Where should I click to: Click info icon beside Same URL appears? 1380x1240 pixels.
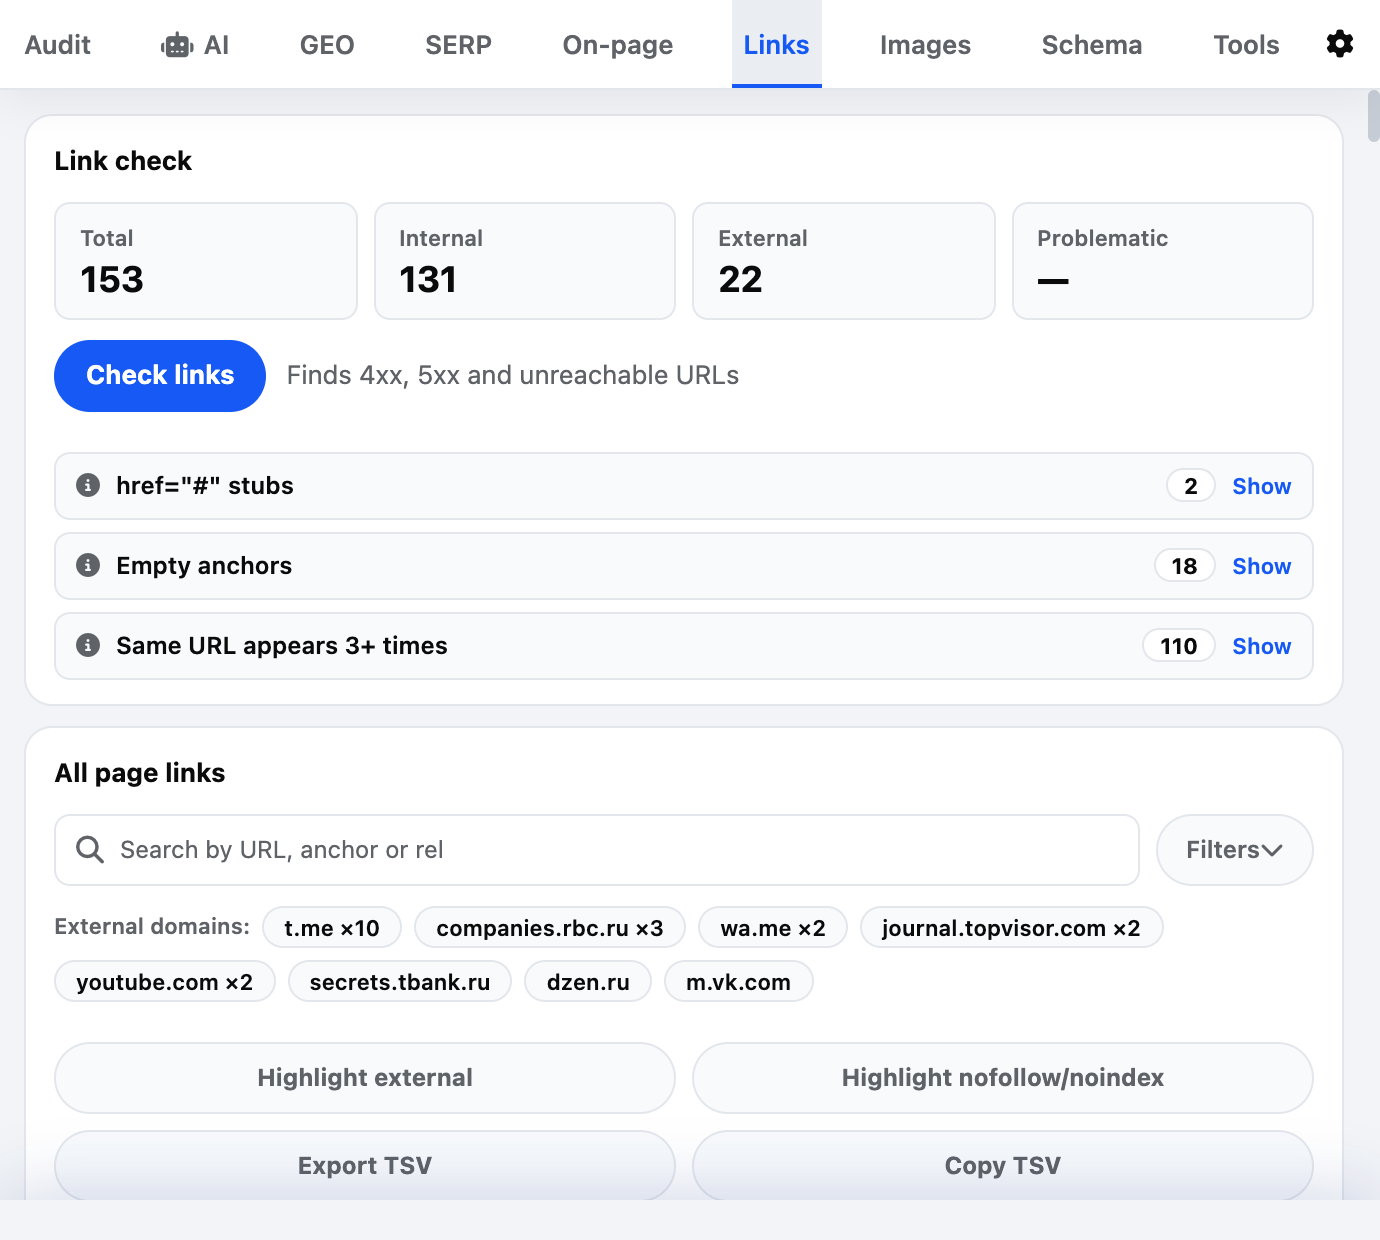click(x=88, y=645)
